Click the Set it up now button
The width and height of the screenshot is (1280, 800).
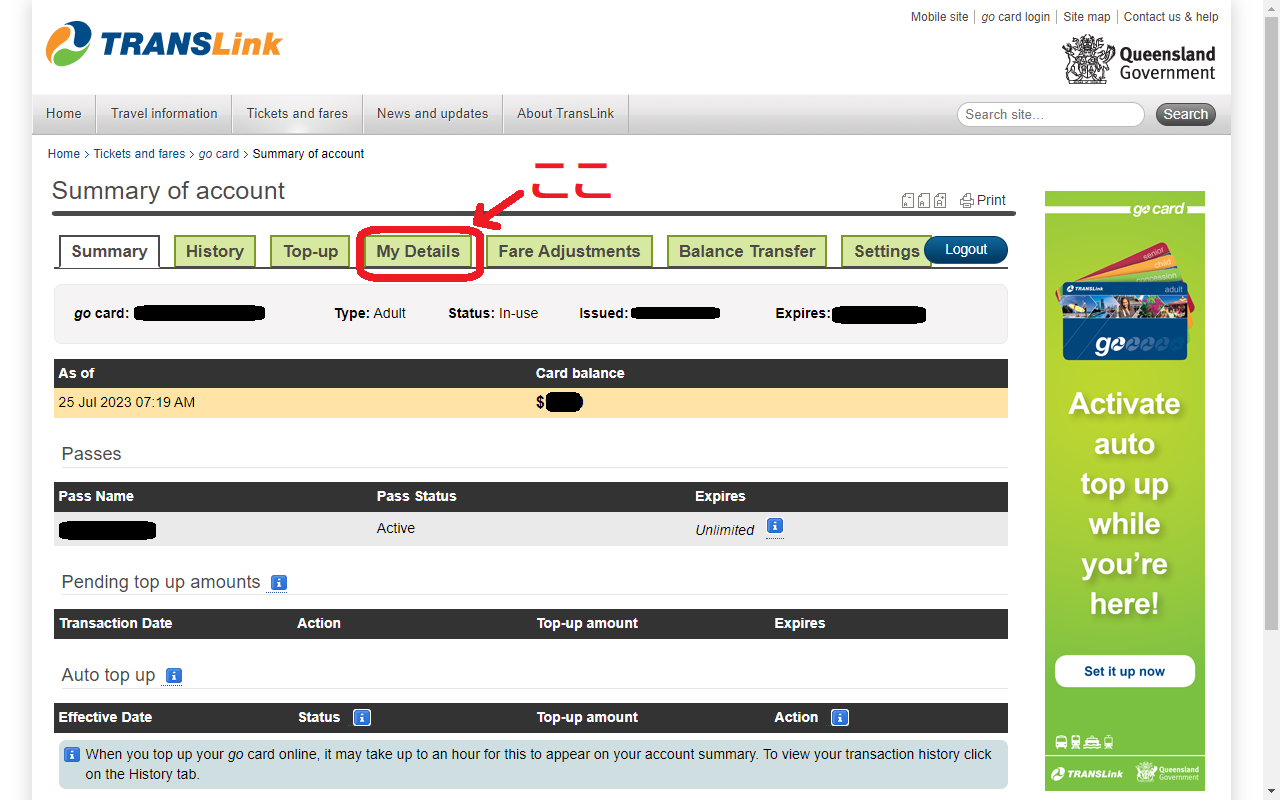tap(1125, 671)
